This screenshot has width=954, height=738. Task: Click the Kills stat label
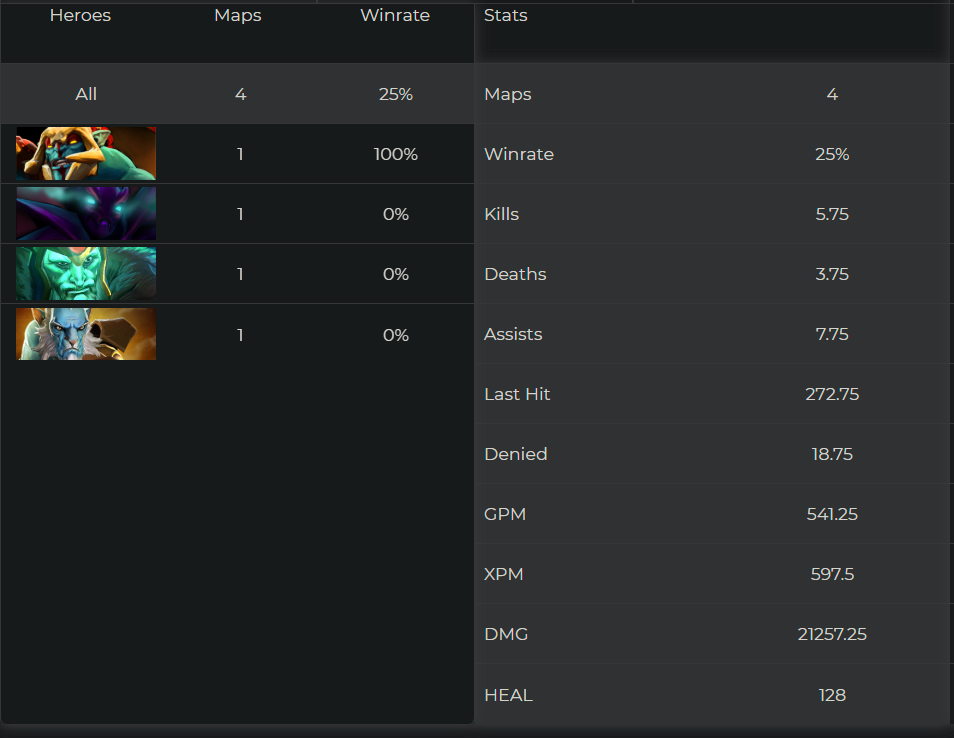[x=502, y=214]
